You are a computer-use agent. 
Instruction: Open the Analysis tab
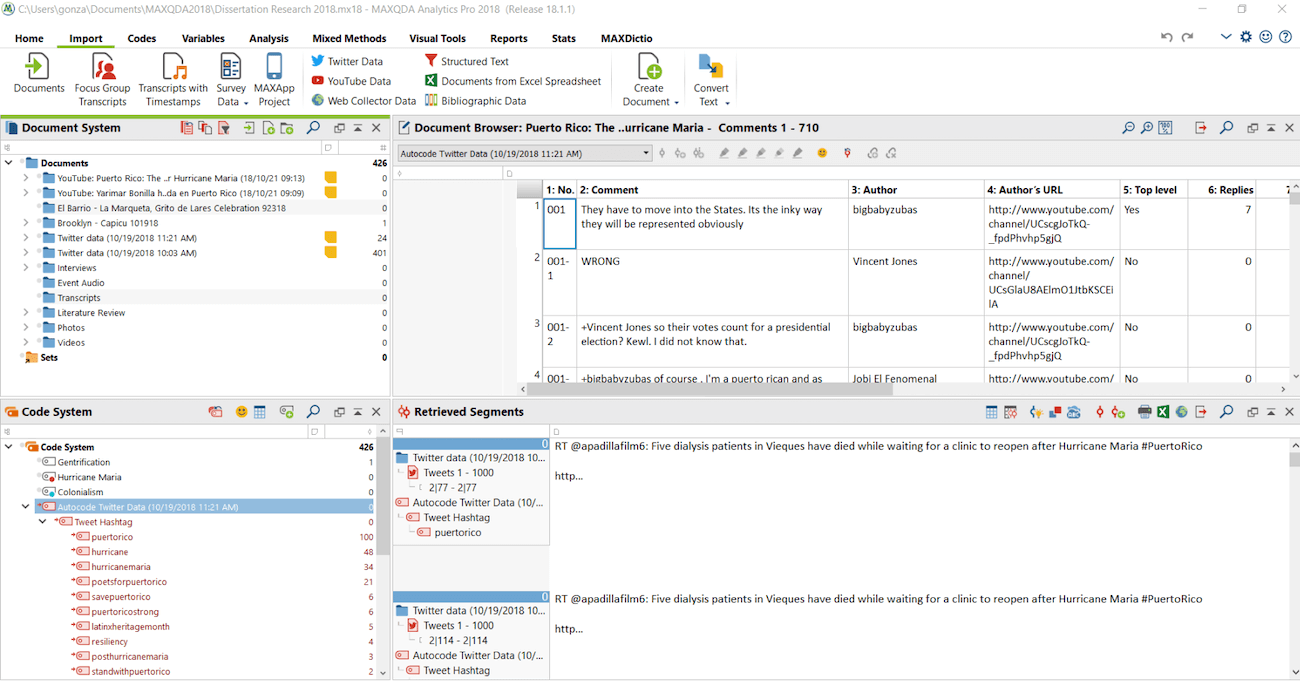[269, 38]
